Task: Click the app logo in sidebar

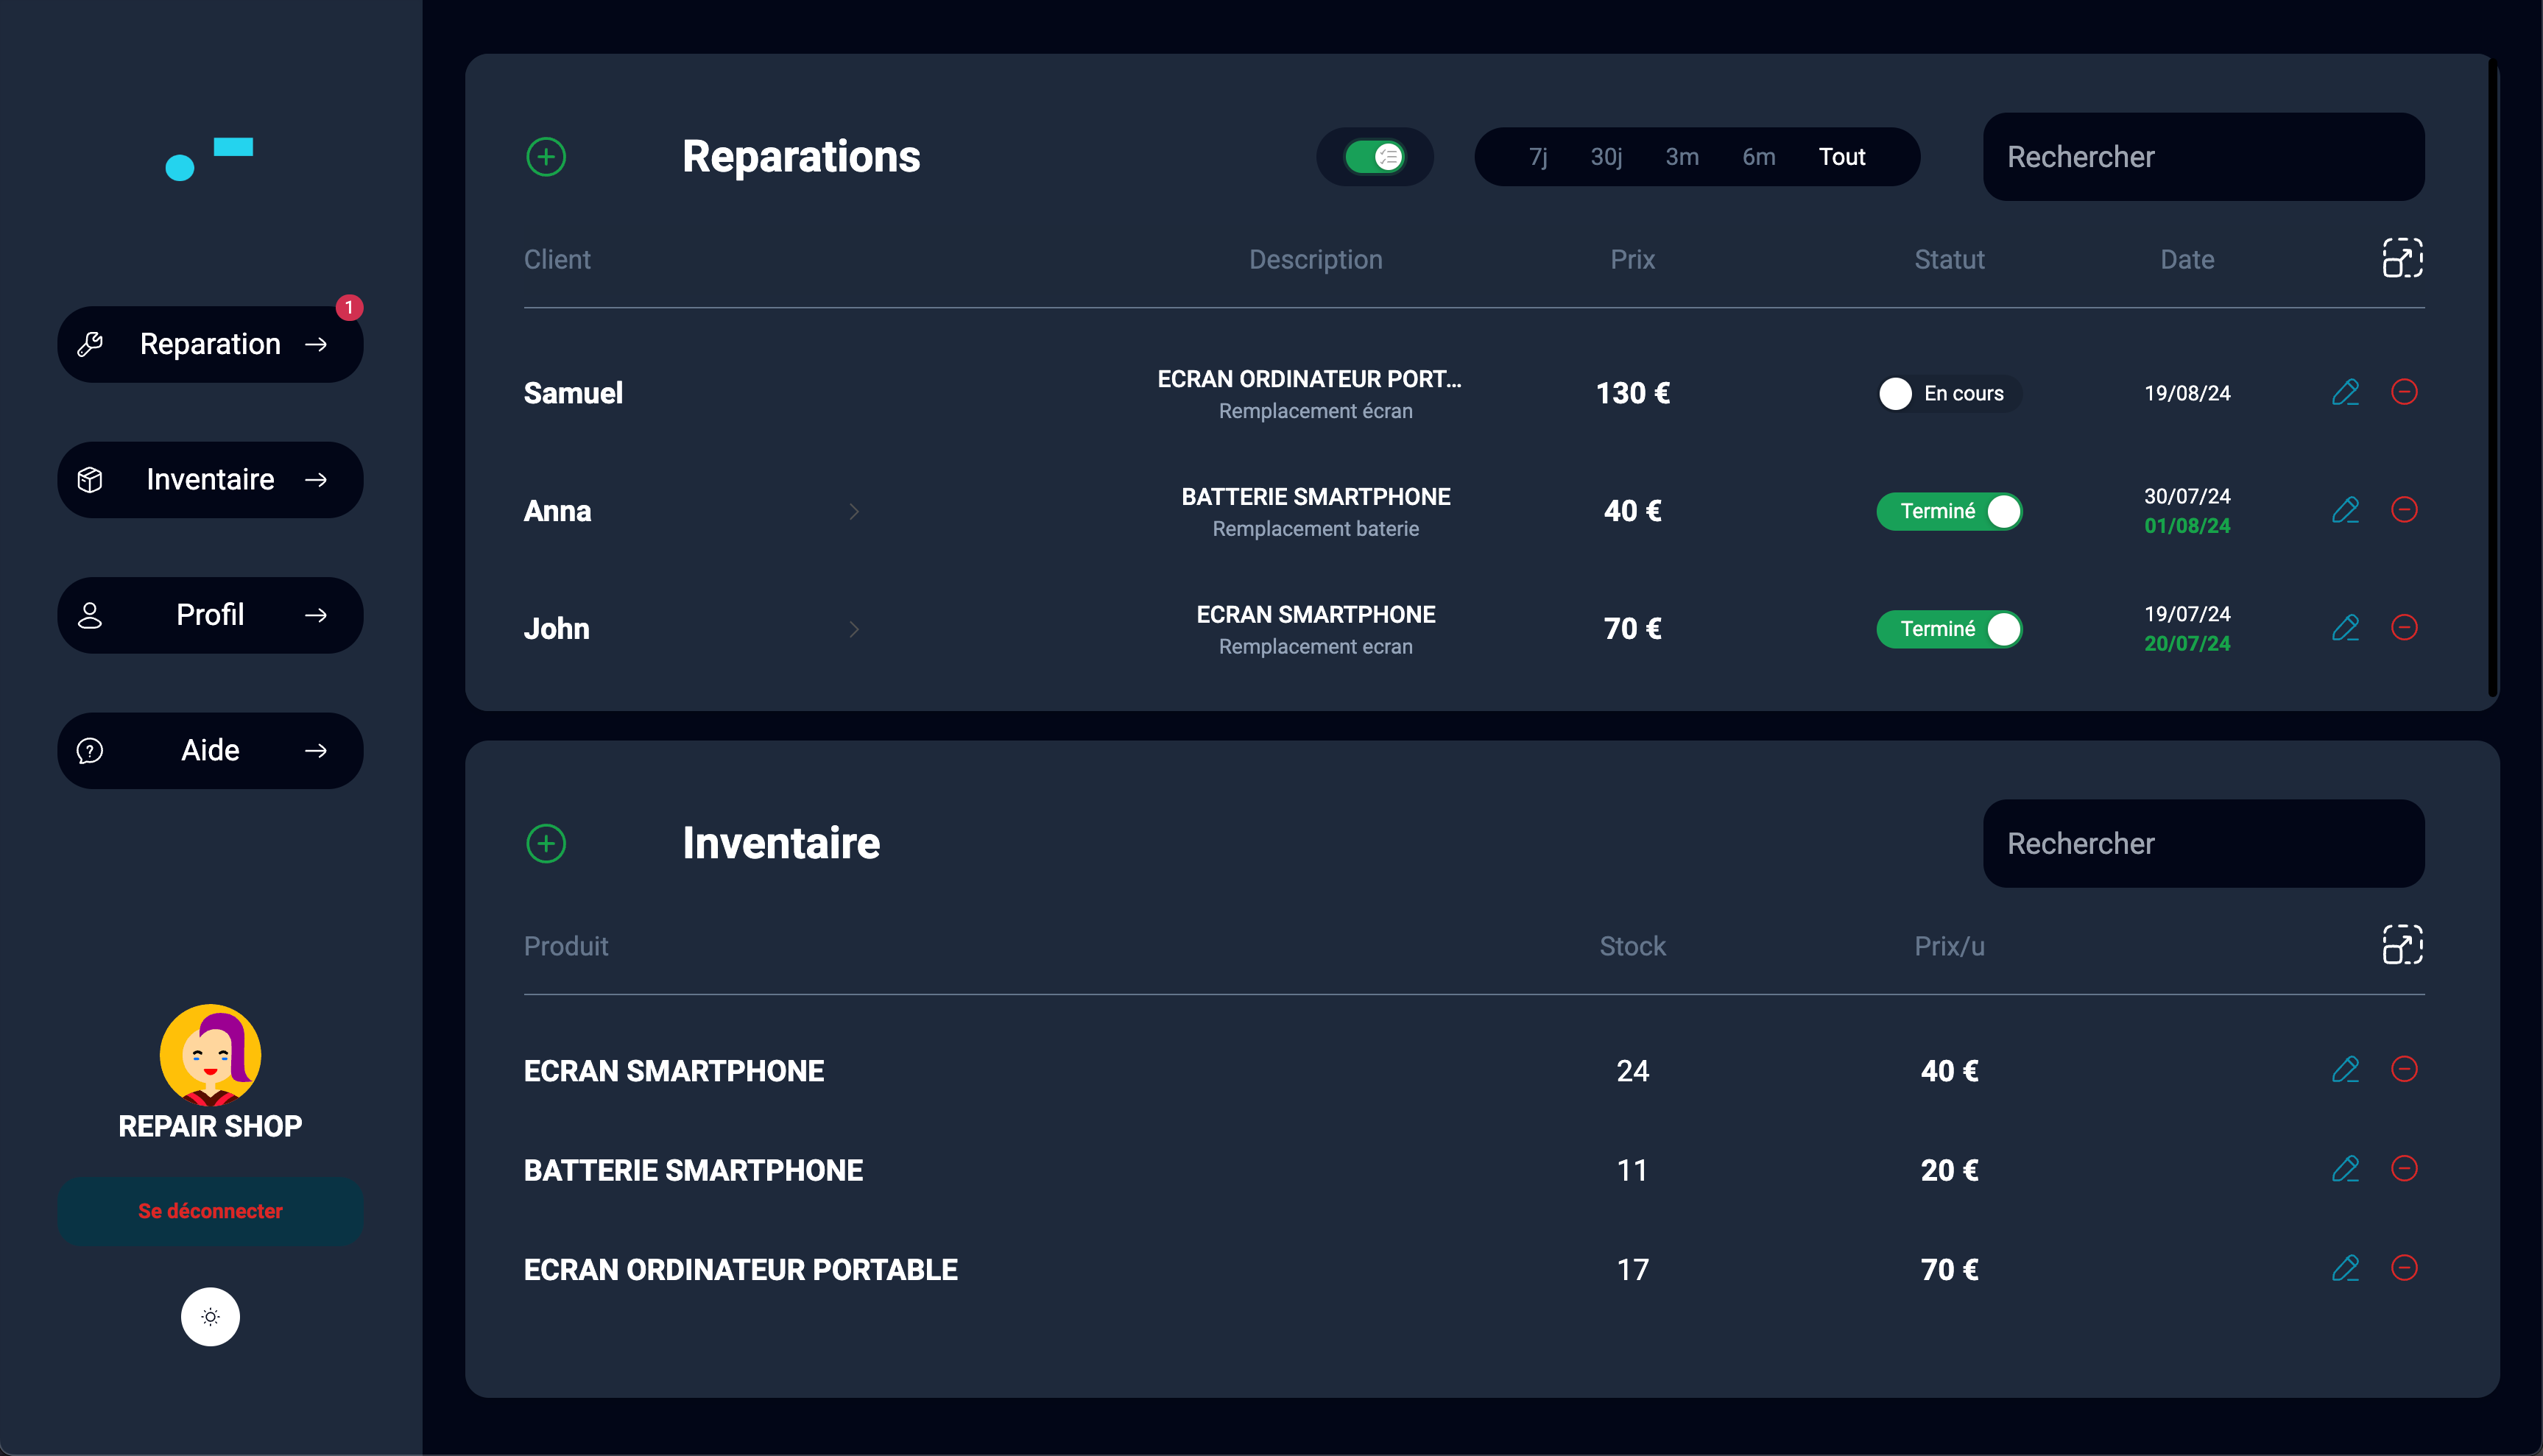Action: click(209, 159)
